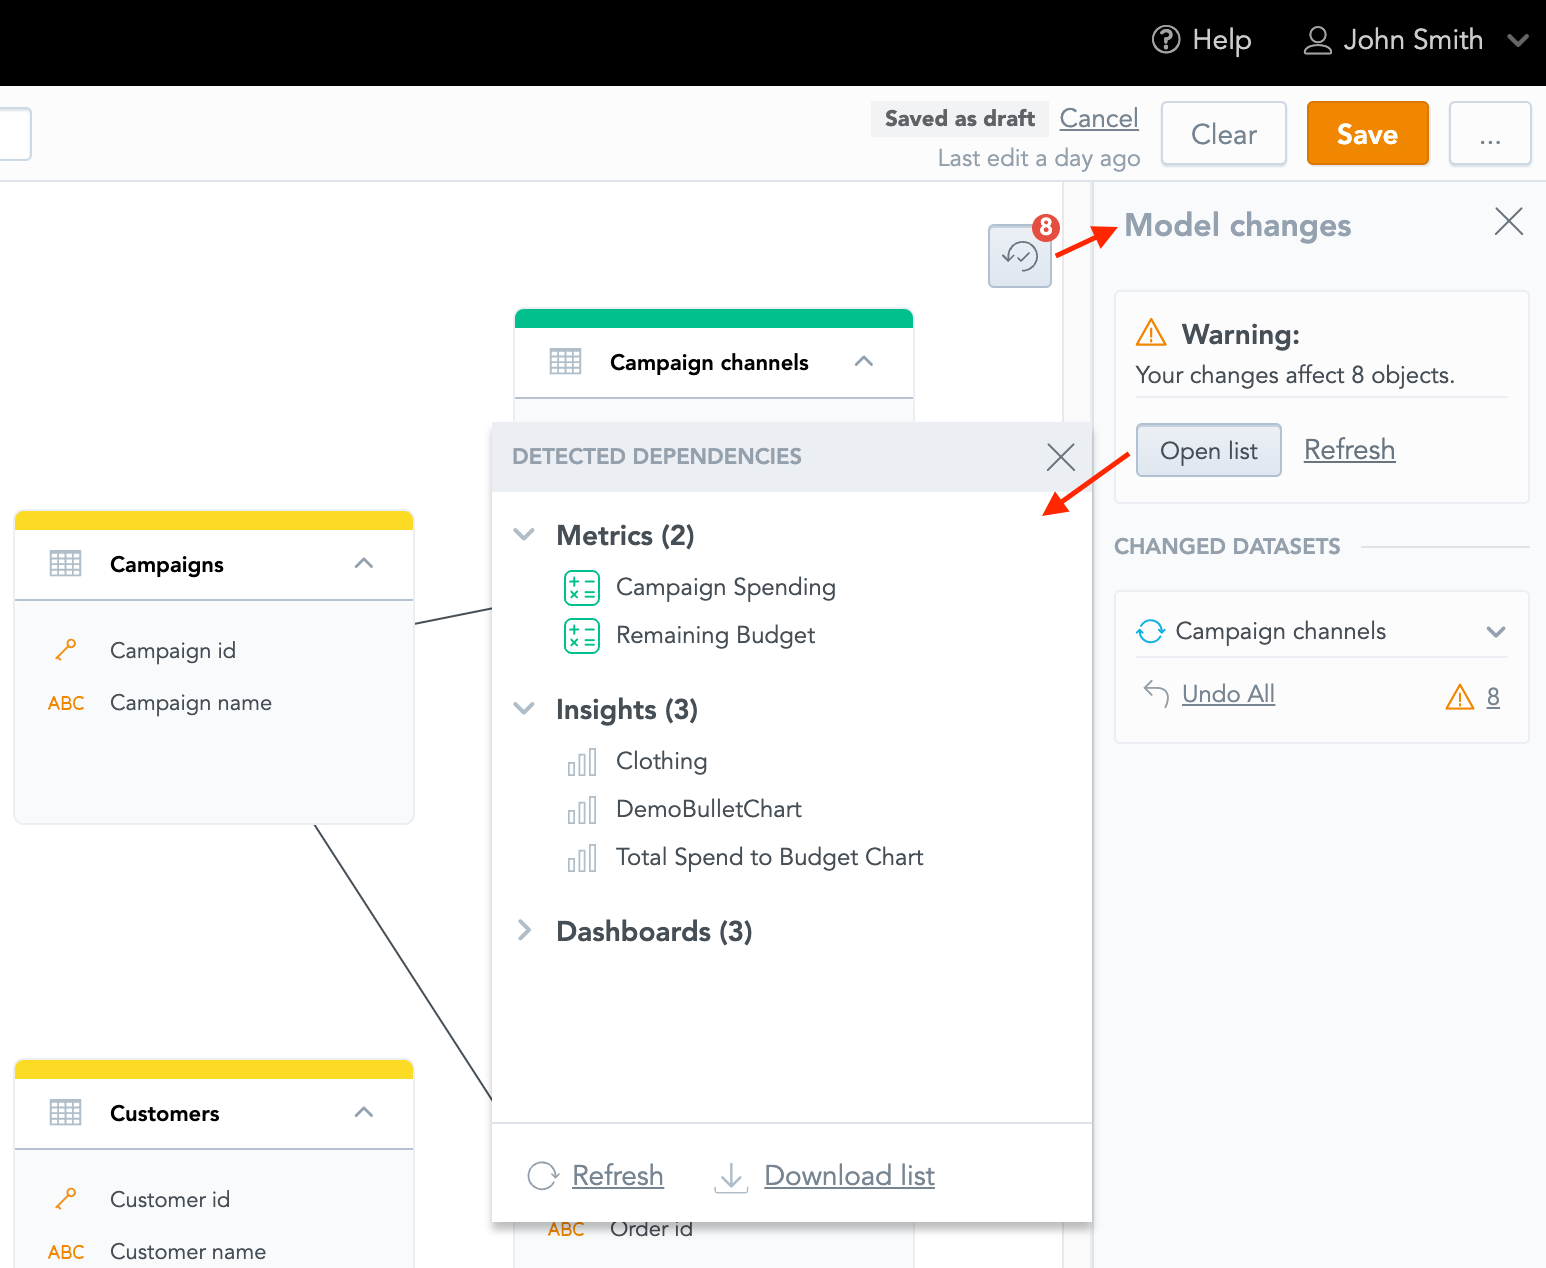Click ABC type icon beside Order id

566,1230
